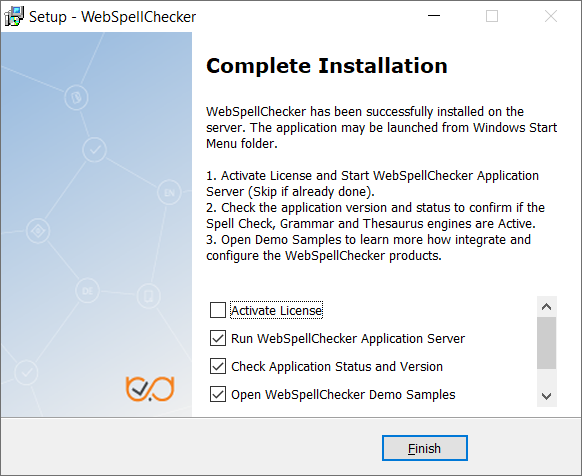
Task: Click the diamond circle icon on left banner
Action: pyautogui.click(x=38, y=231)
